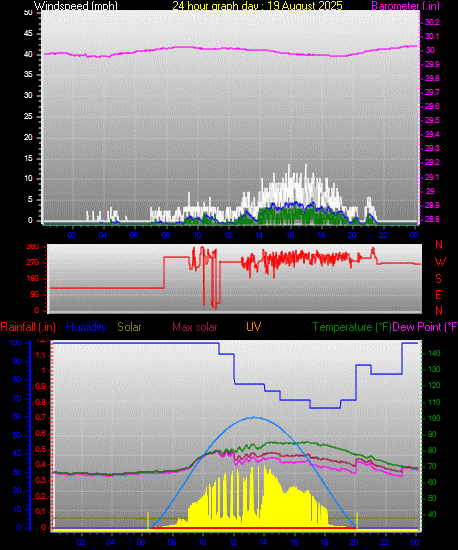Click the 140 temperature axis value

pos(434,354)
